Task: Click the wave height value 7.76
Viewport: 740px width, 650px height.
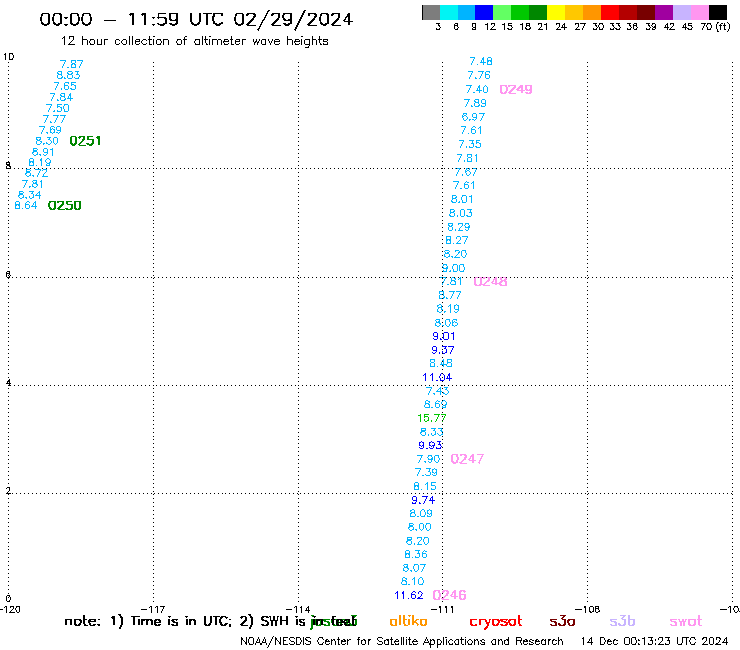Action: pyautogui.click(x=479, y=75)
